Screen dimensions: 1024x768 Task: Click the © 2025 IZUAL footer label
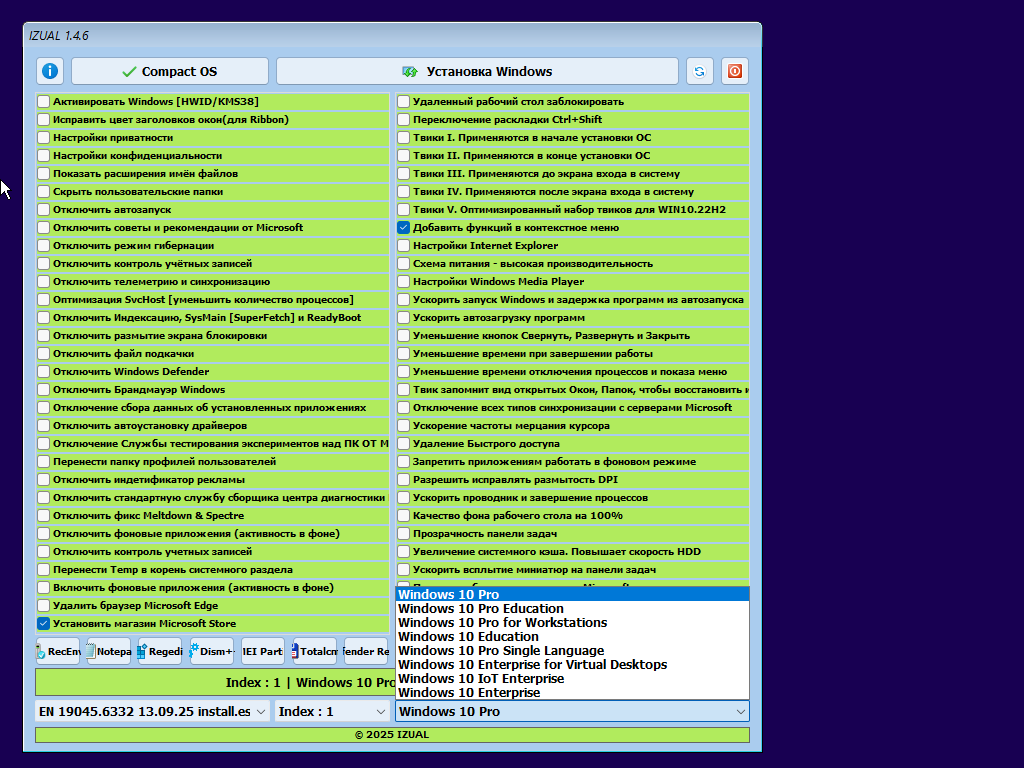(392, 735)
